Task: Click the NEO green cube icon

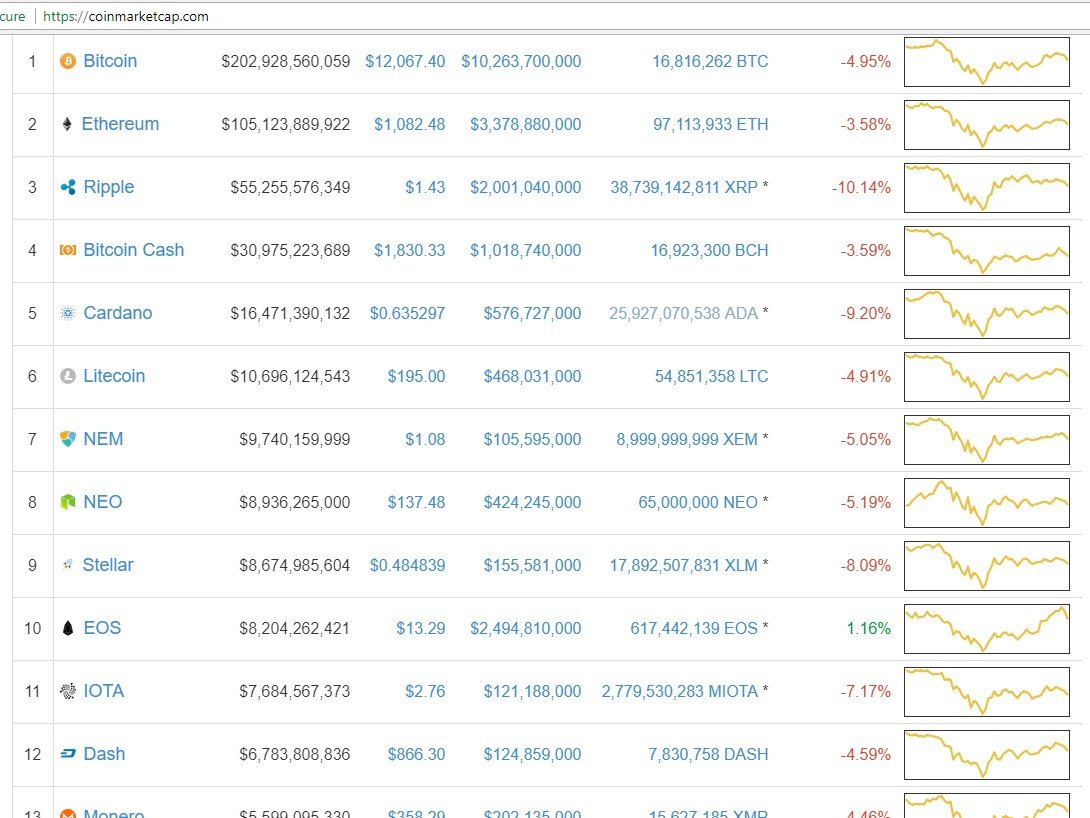Action: [x=67, y=502]
